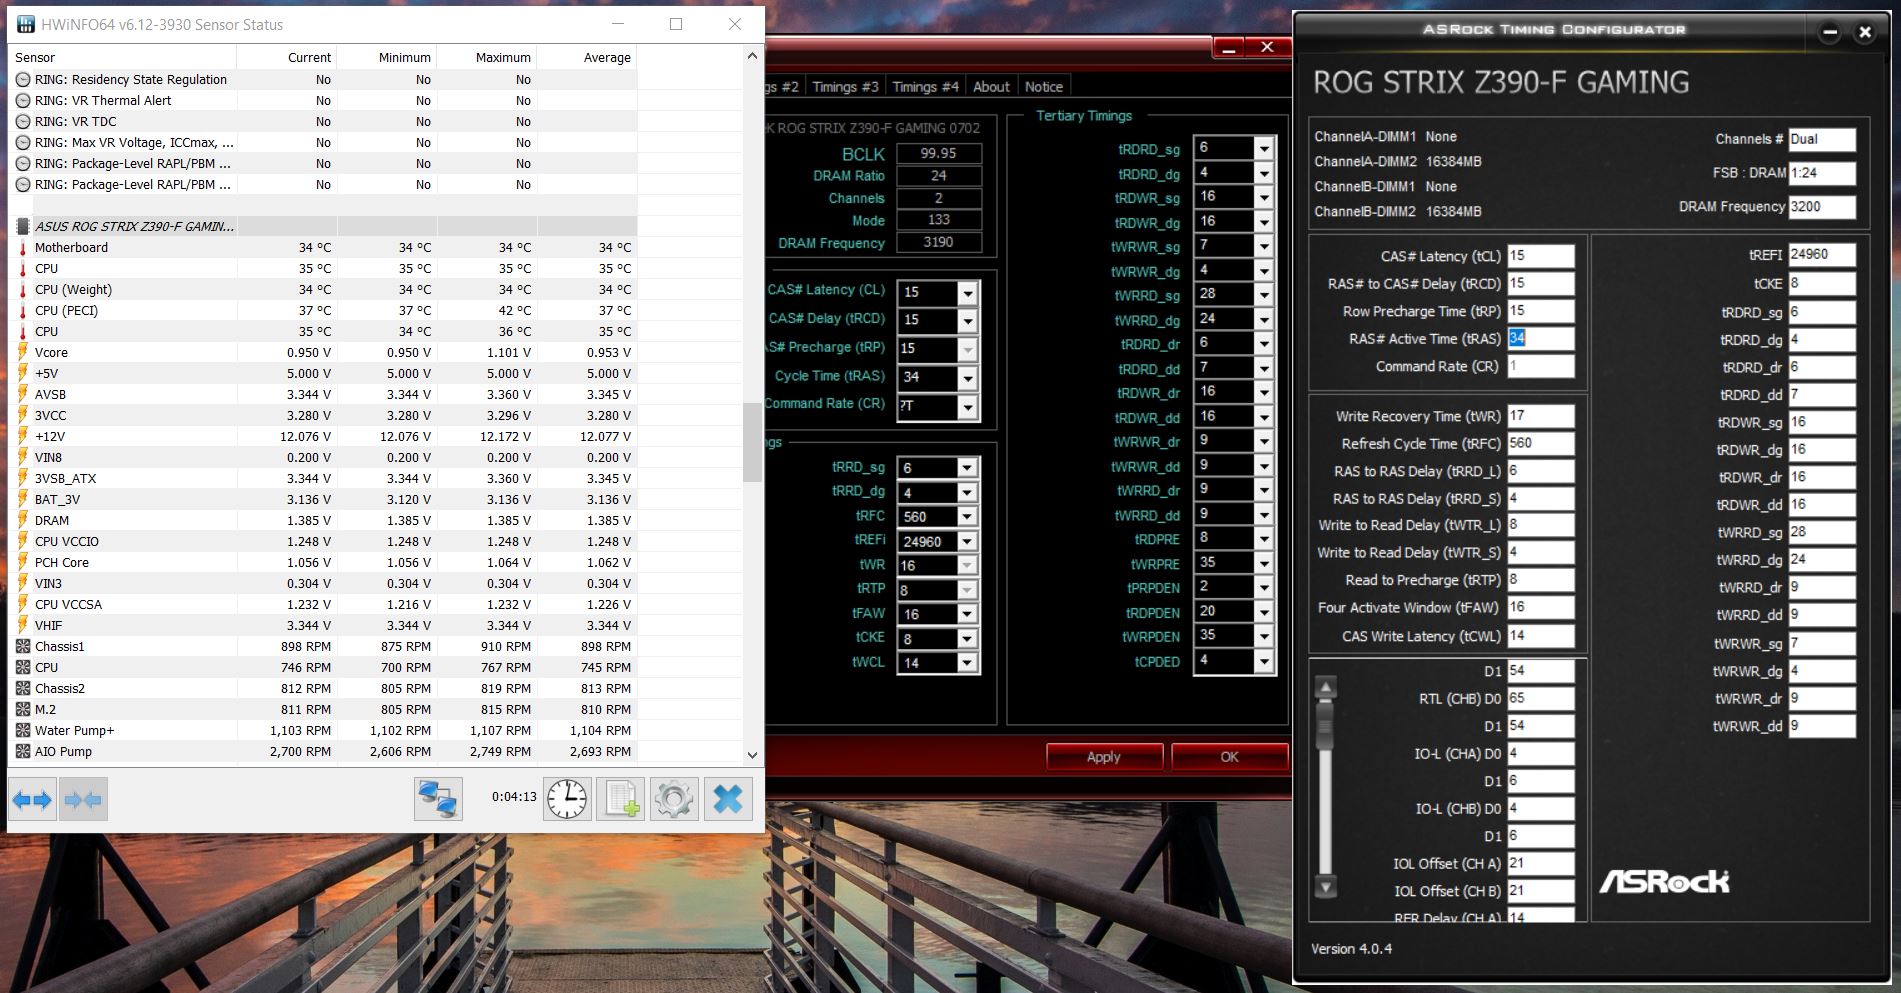Click the OK button in MemTweakIt

(x=1229, y=757)
